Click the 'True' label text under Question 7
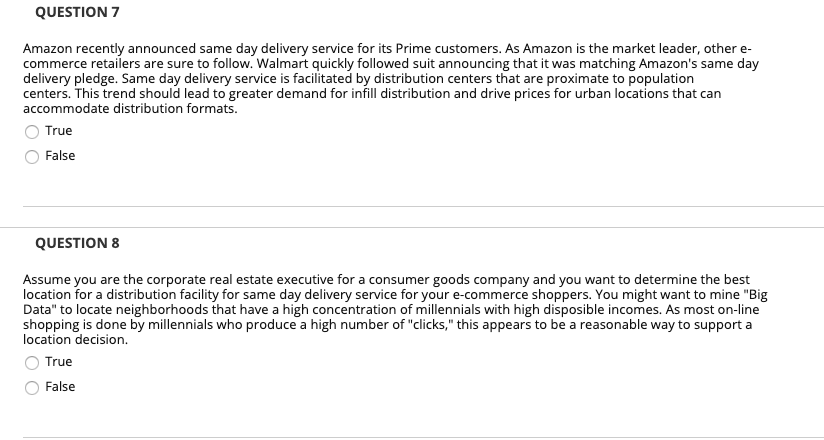824x440 pixels. tap(58, 131)
